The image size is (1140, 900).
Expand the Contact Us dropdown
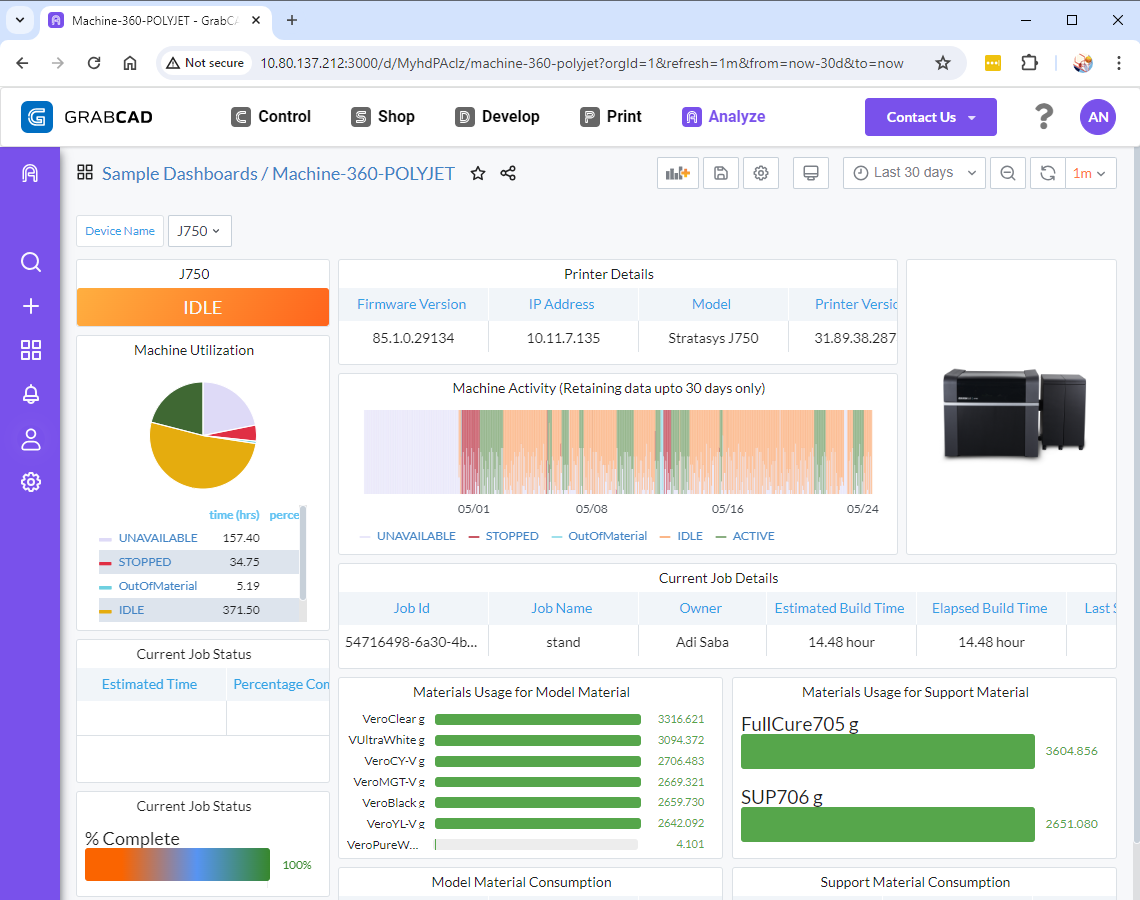click(930, 117)
